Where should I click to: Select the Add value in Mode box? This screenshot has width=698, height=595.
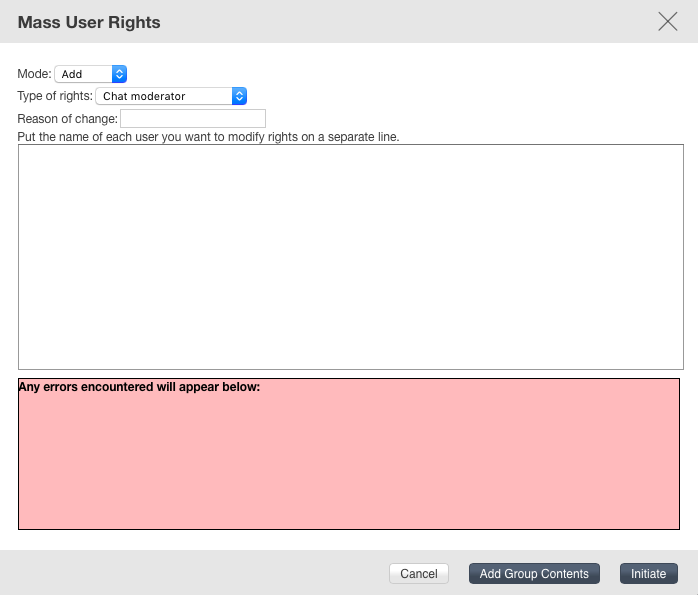click(x=72, y=74)
